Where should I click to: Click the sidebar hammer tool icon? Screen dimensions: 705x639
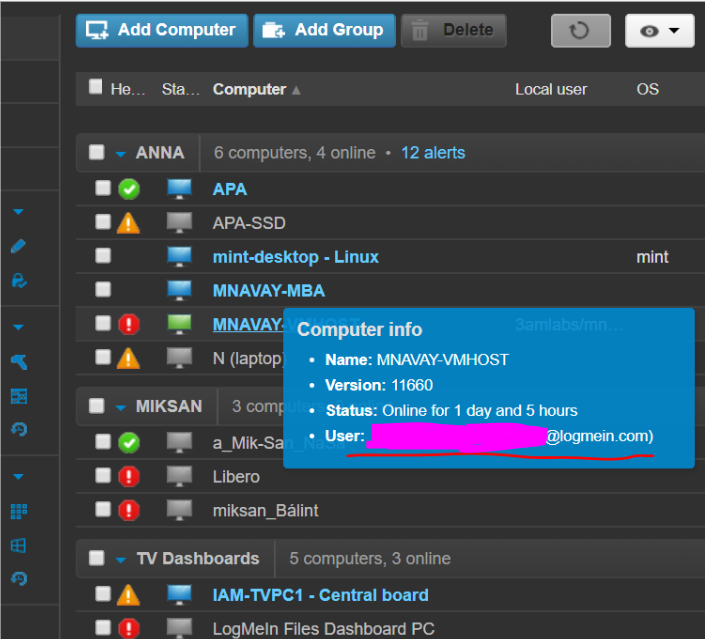[19, 362]
